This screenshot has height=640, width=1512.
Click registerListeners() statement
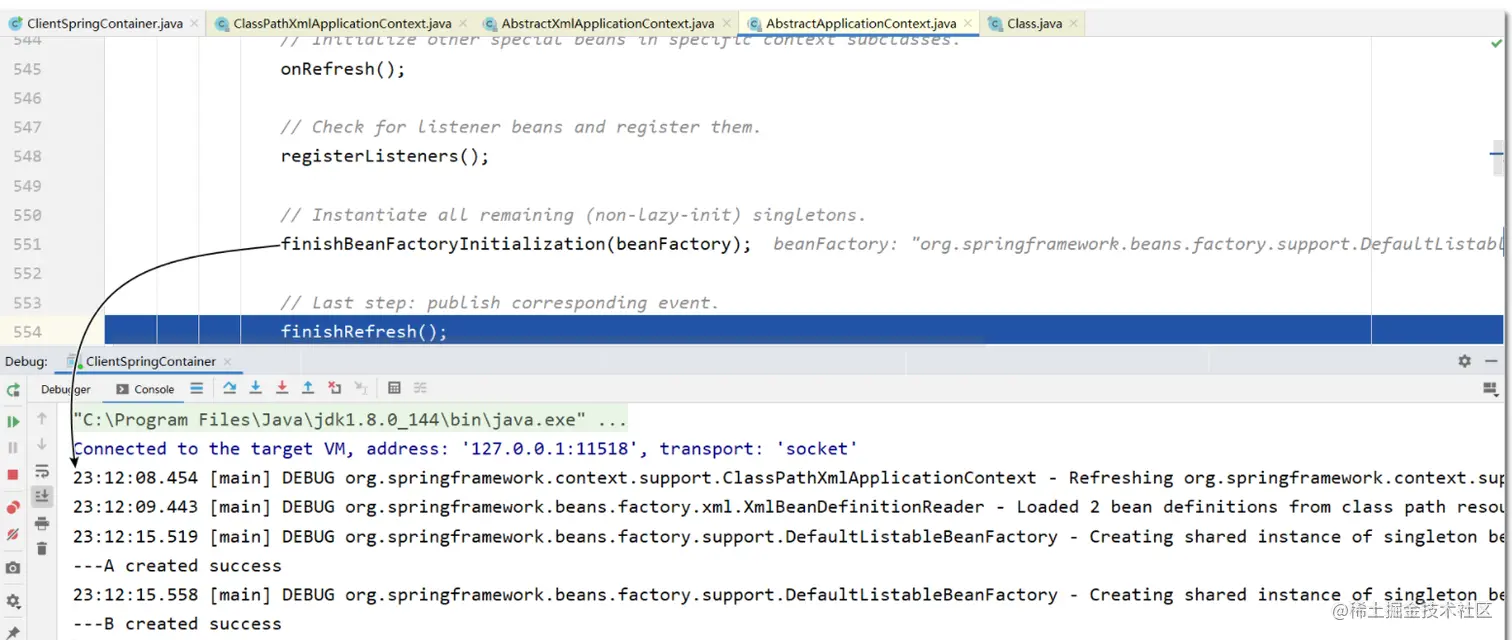pyautogui.click(x=385, y=156)
